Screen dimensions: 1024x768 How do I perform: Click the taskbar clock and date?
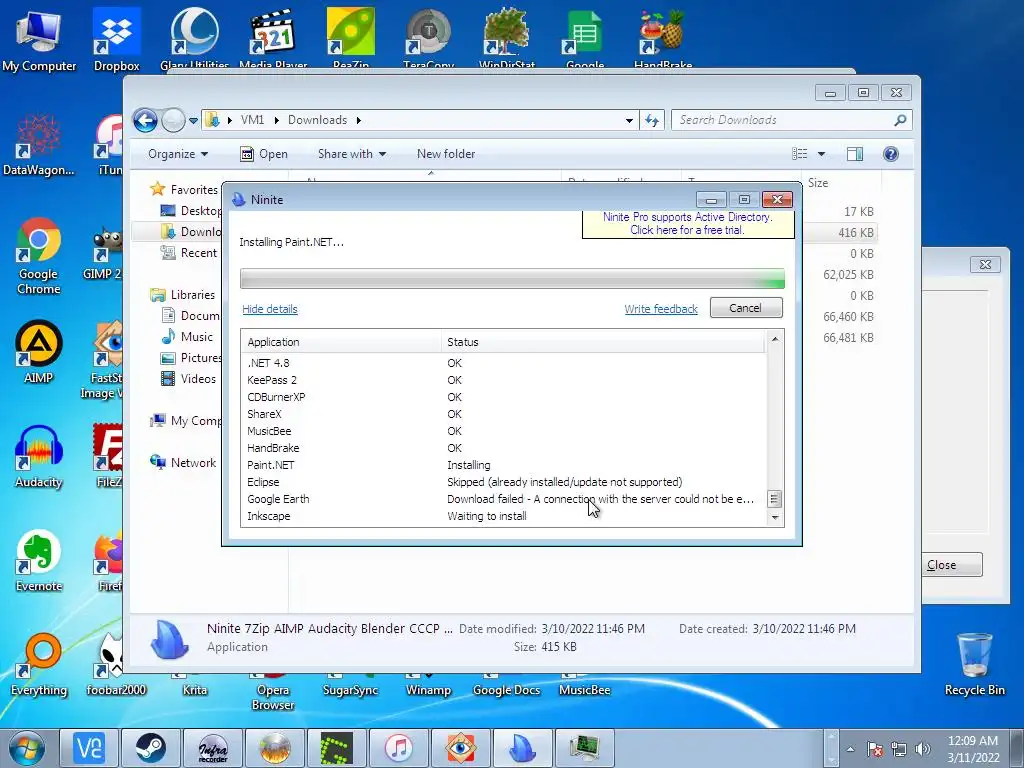click(x=973, y=749)
